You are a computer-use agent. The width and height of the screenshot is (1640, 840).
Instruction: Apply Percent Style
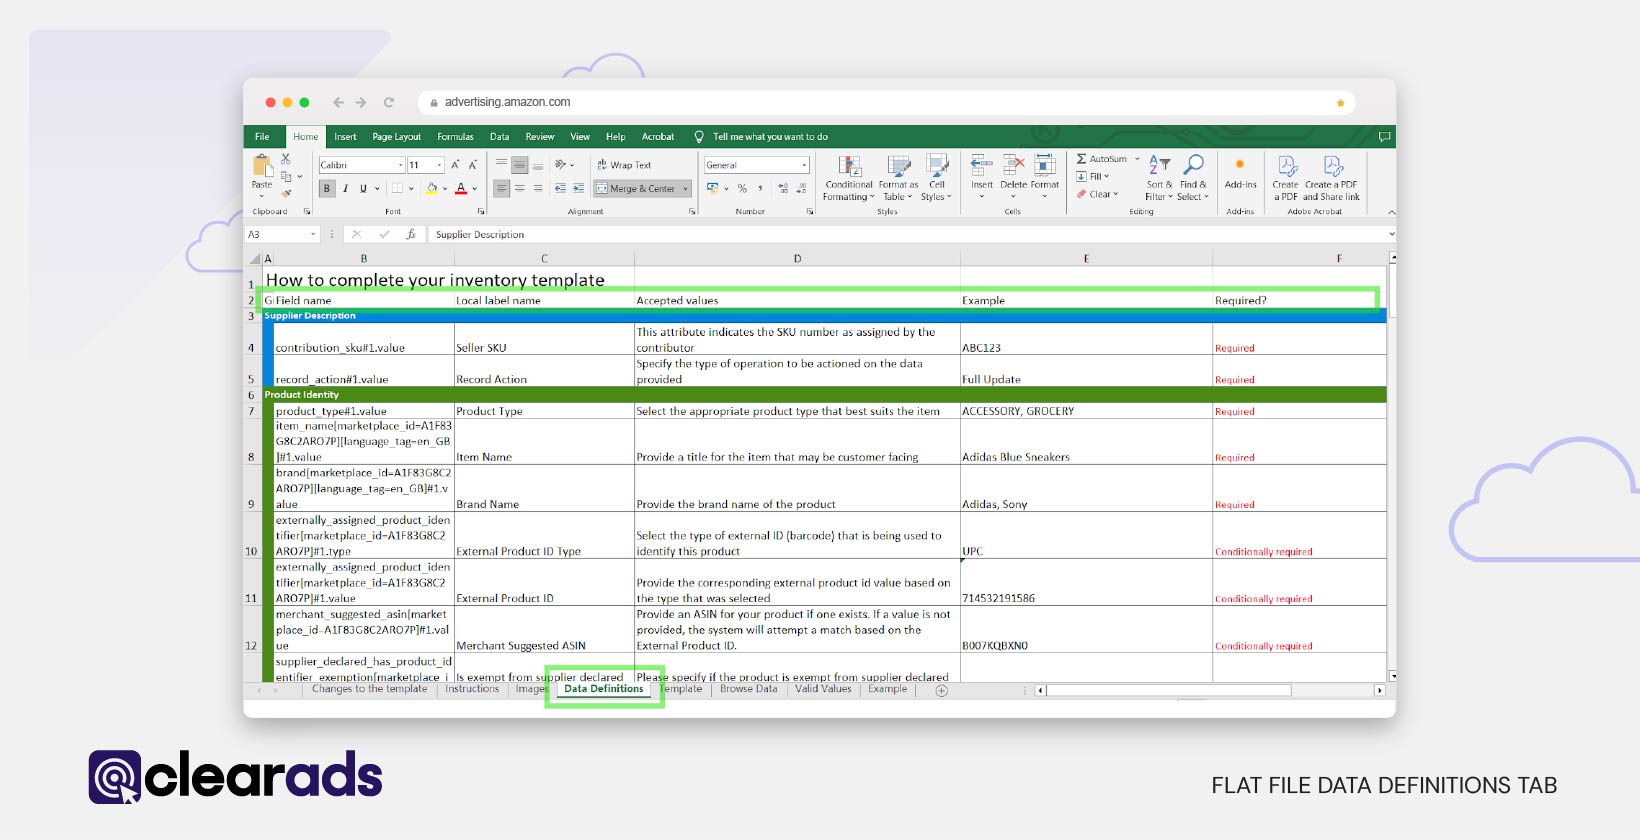(742, 188)
